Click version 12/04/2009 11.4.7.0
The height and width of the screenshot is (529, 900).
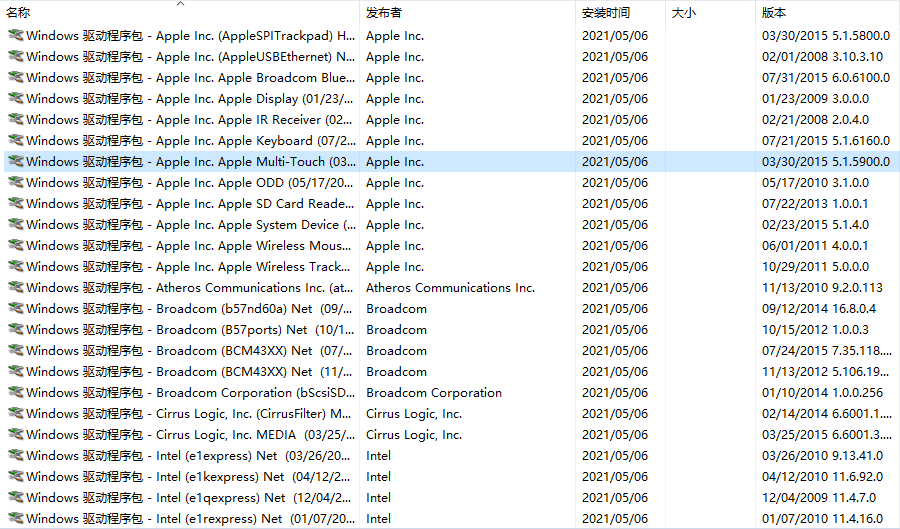click(818, 497)
